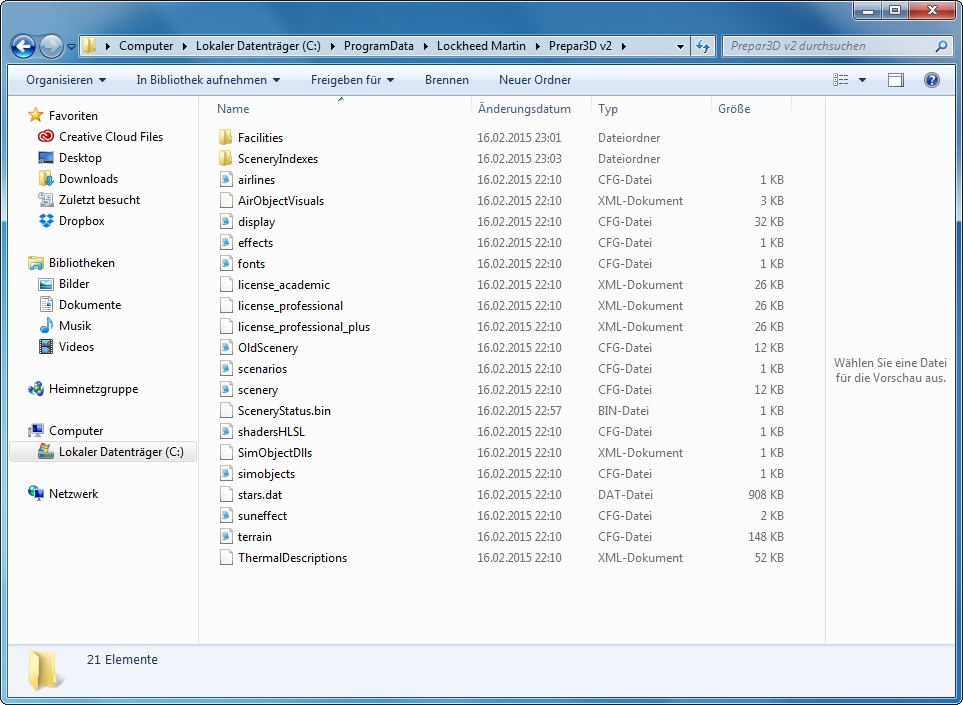963x705 pixels.
Task: Click the Back navigation arrow button
Action: click(23, 46)
